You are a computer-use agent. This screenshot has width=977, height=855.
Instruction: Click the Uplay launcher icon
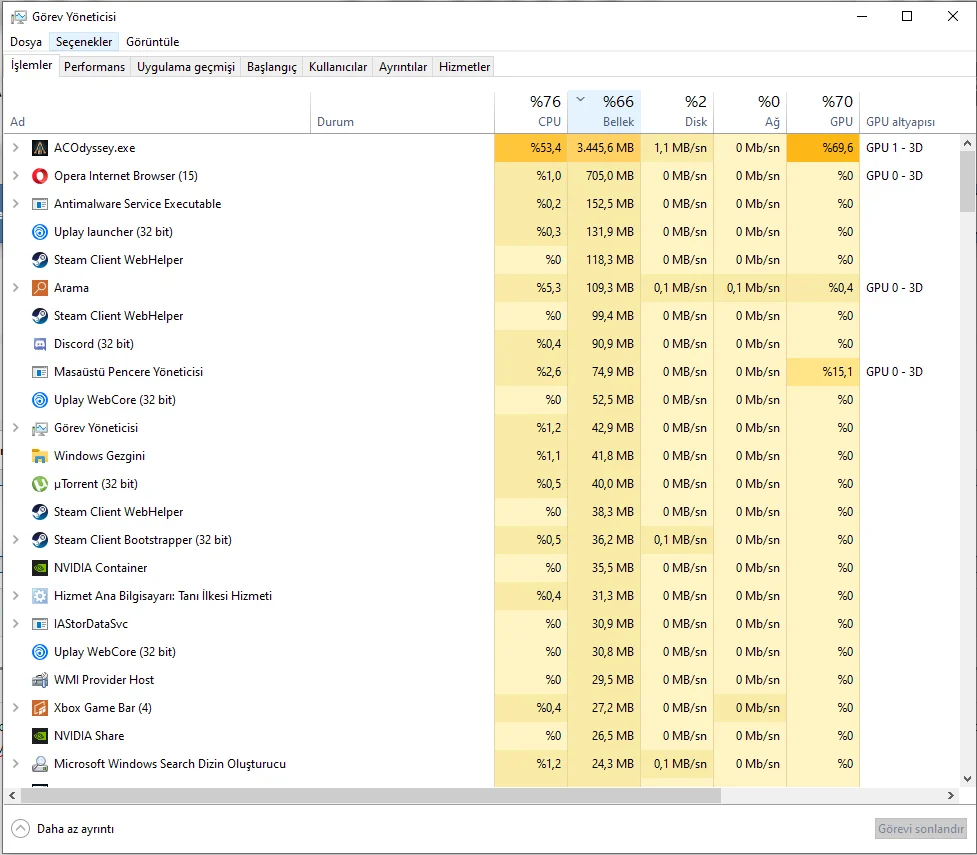(x=40, y=232)
